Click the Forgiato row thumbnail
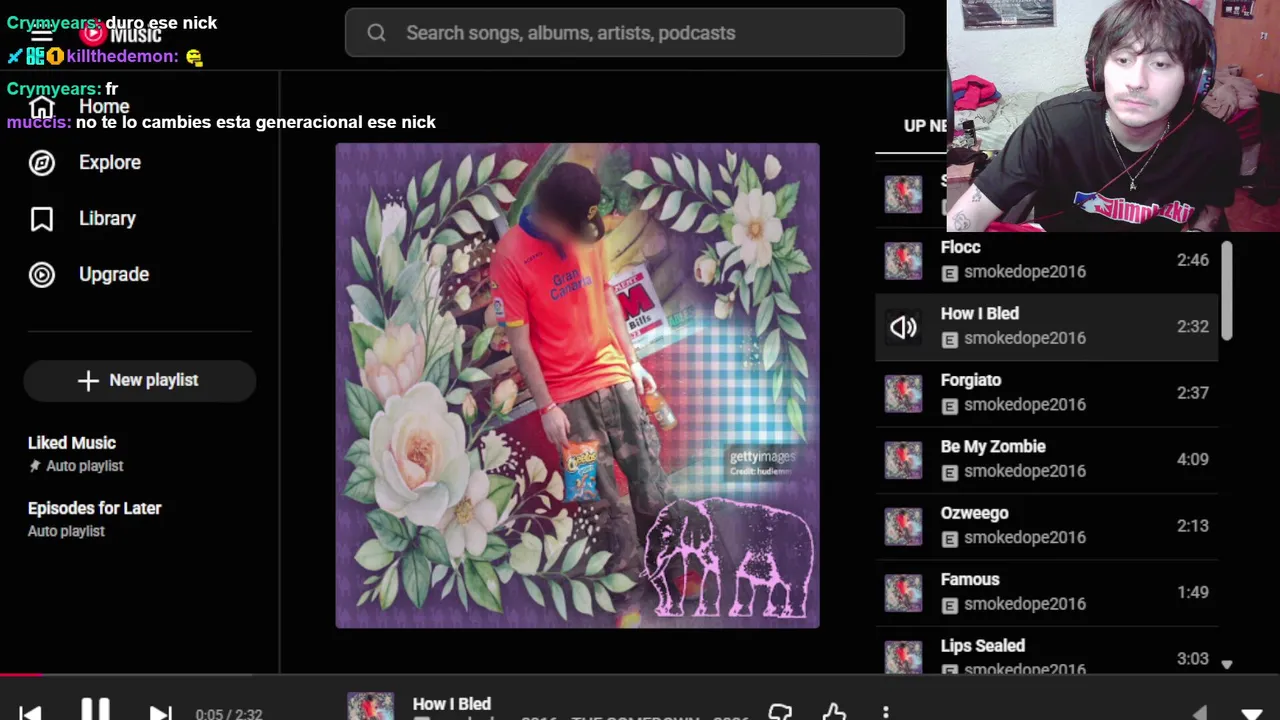The height and width of the screenshot is (720, 1280). click(x=903, y=393)
